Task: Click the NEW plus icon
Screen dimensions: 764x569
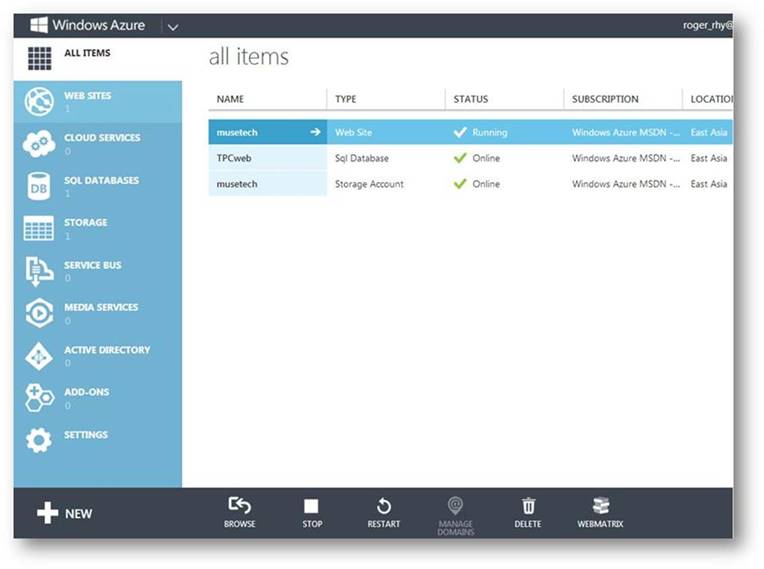Action: [x=47, y=513]
